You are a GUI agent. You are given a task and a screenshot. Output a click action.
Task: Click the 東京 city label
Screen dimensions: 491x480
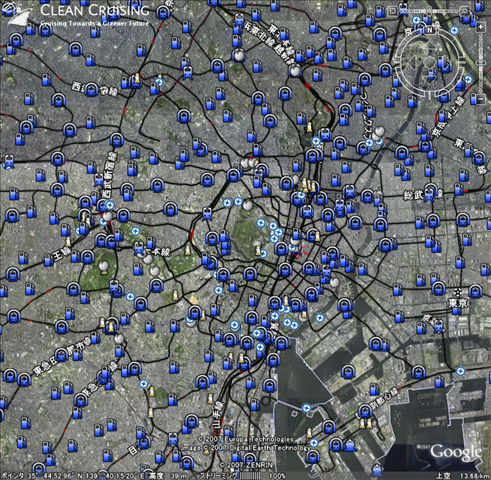pyautogui.click(x=458, y=303)
